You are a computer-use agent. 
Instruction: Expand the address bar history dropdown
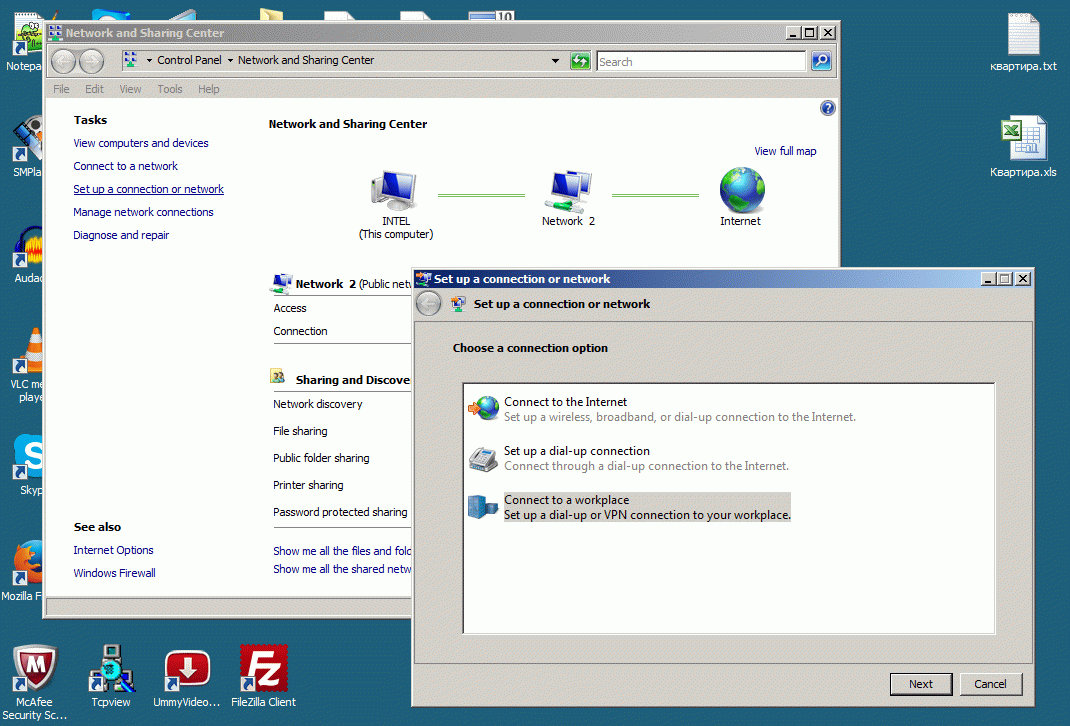tap(555, 61)
